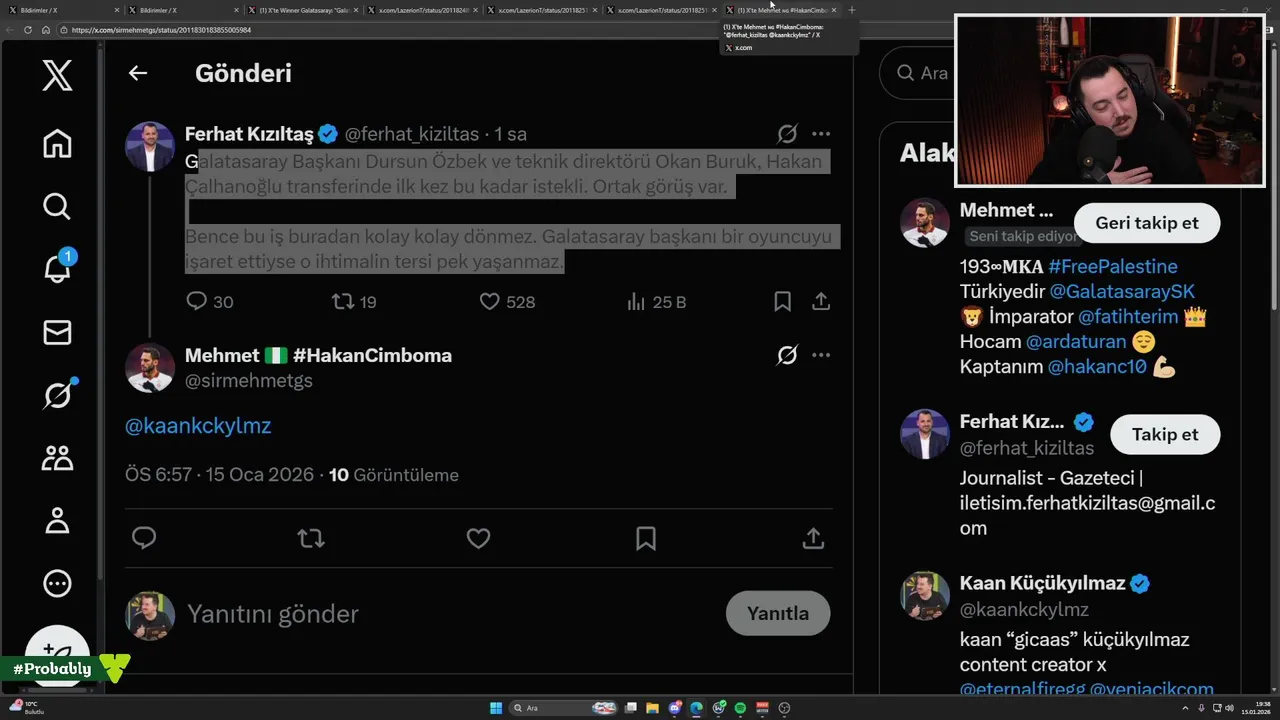The height and width of the screenshot is (720, 1280).
Task: Open Grok explain icon on Mehmet's reply
Action: (x=788, y=355)
